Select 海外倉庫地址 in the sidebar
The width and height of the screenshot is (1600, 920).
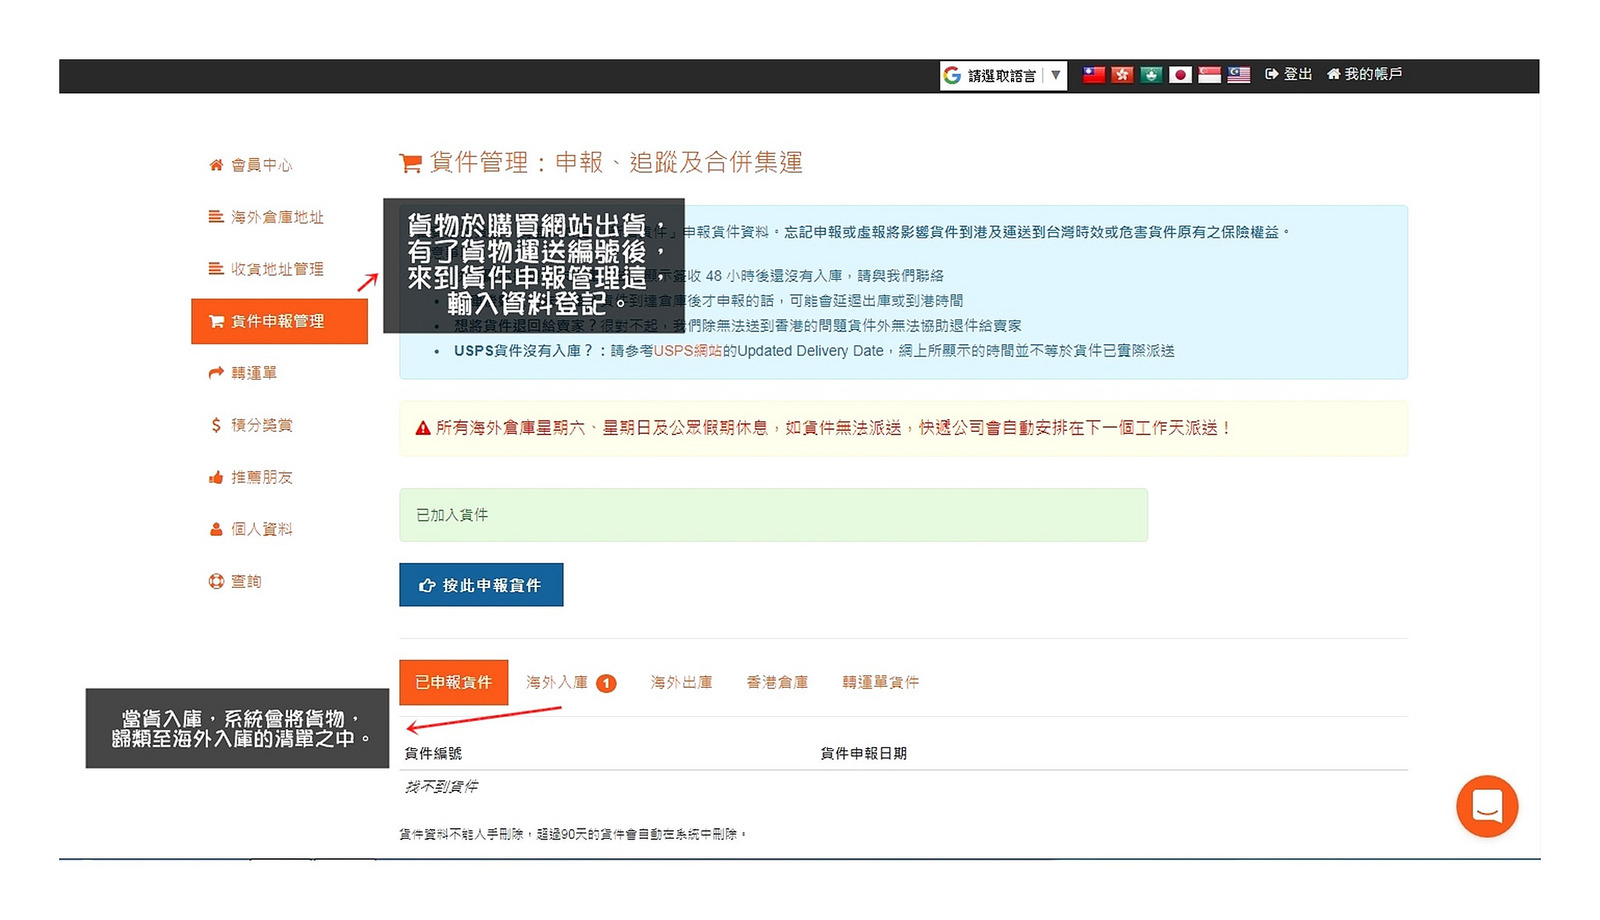[276, 217]
